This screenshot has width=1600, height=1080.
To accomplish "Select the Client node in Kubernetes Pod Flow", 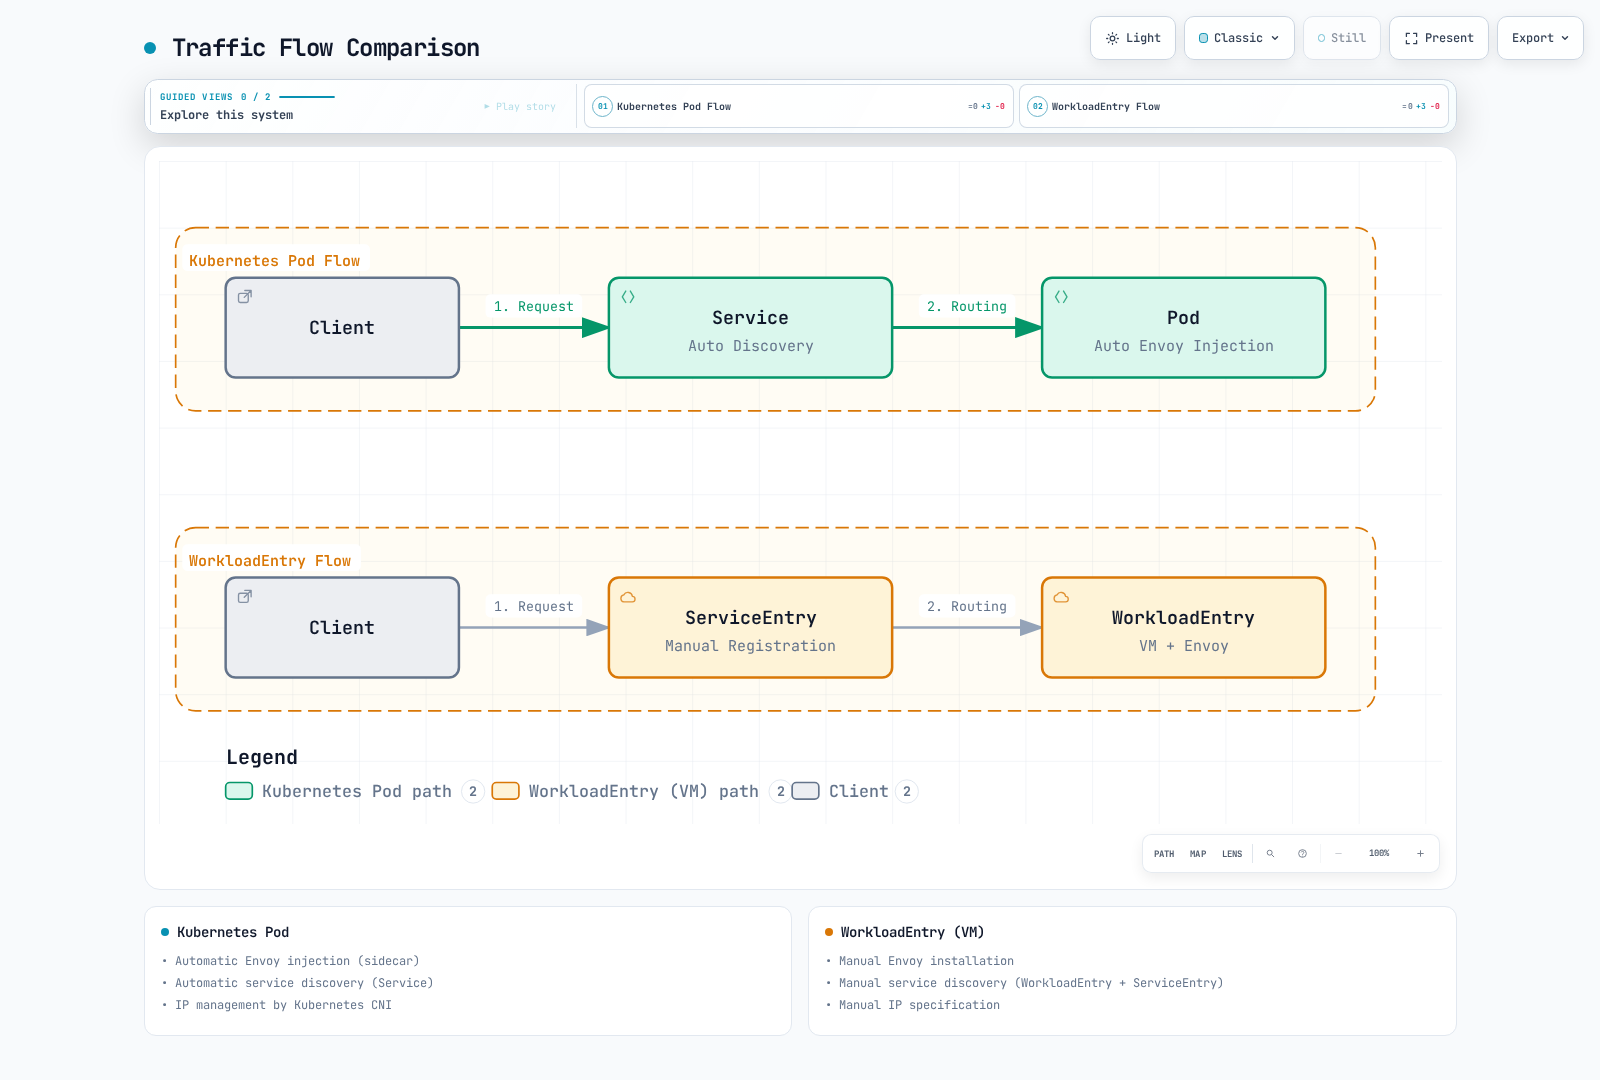I will (342, 328).
